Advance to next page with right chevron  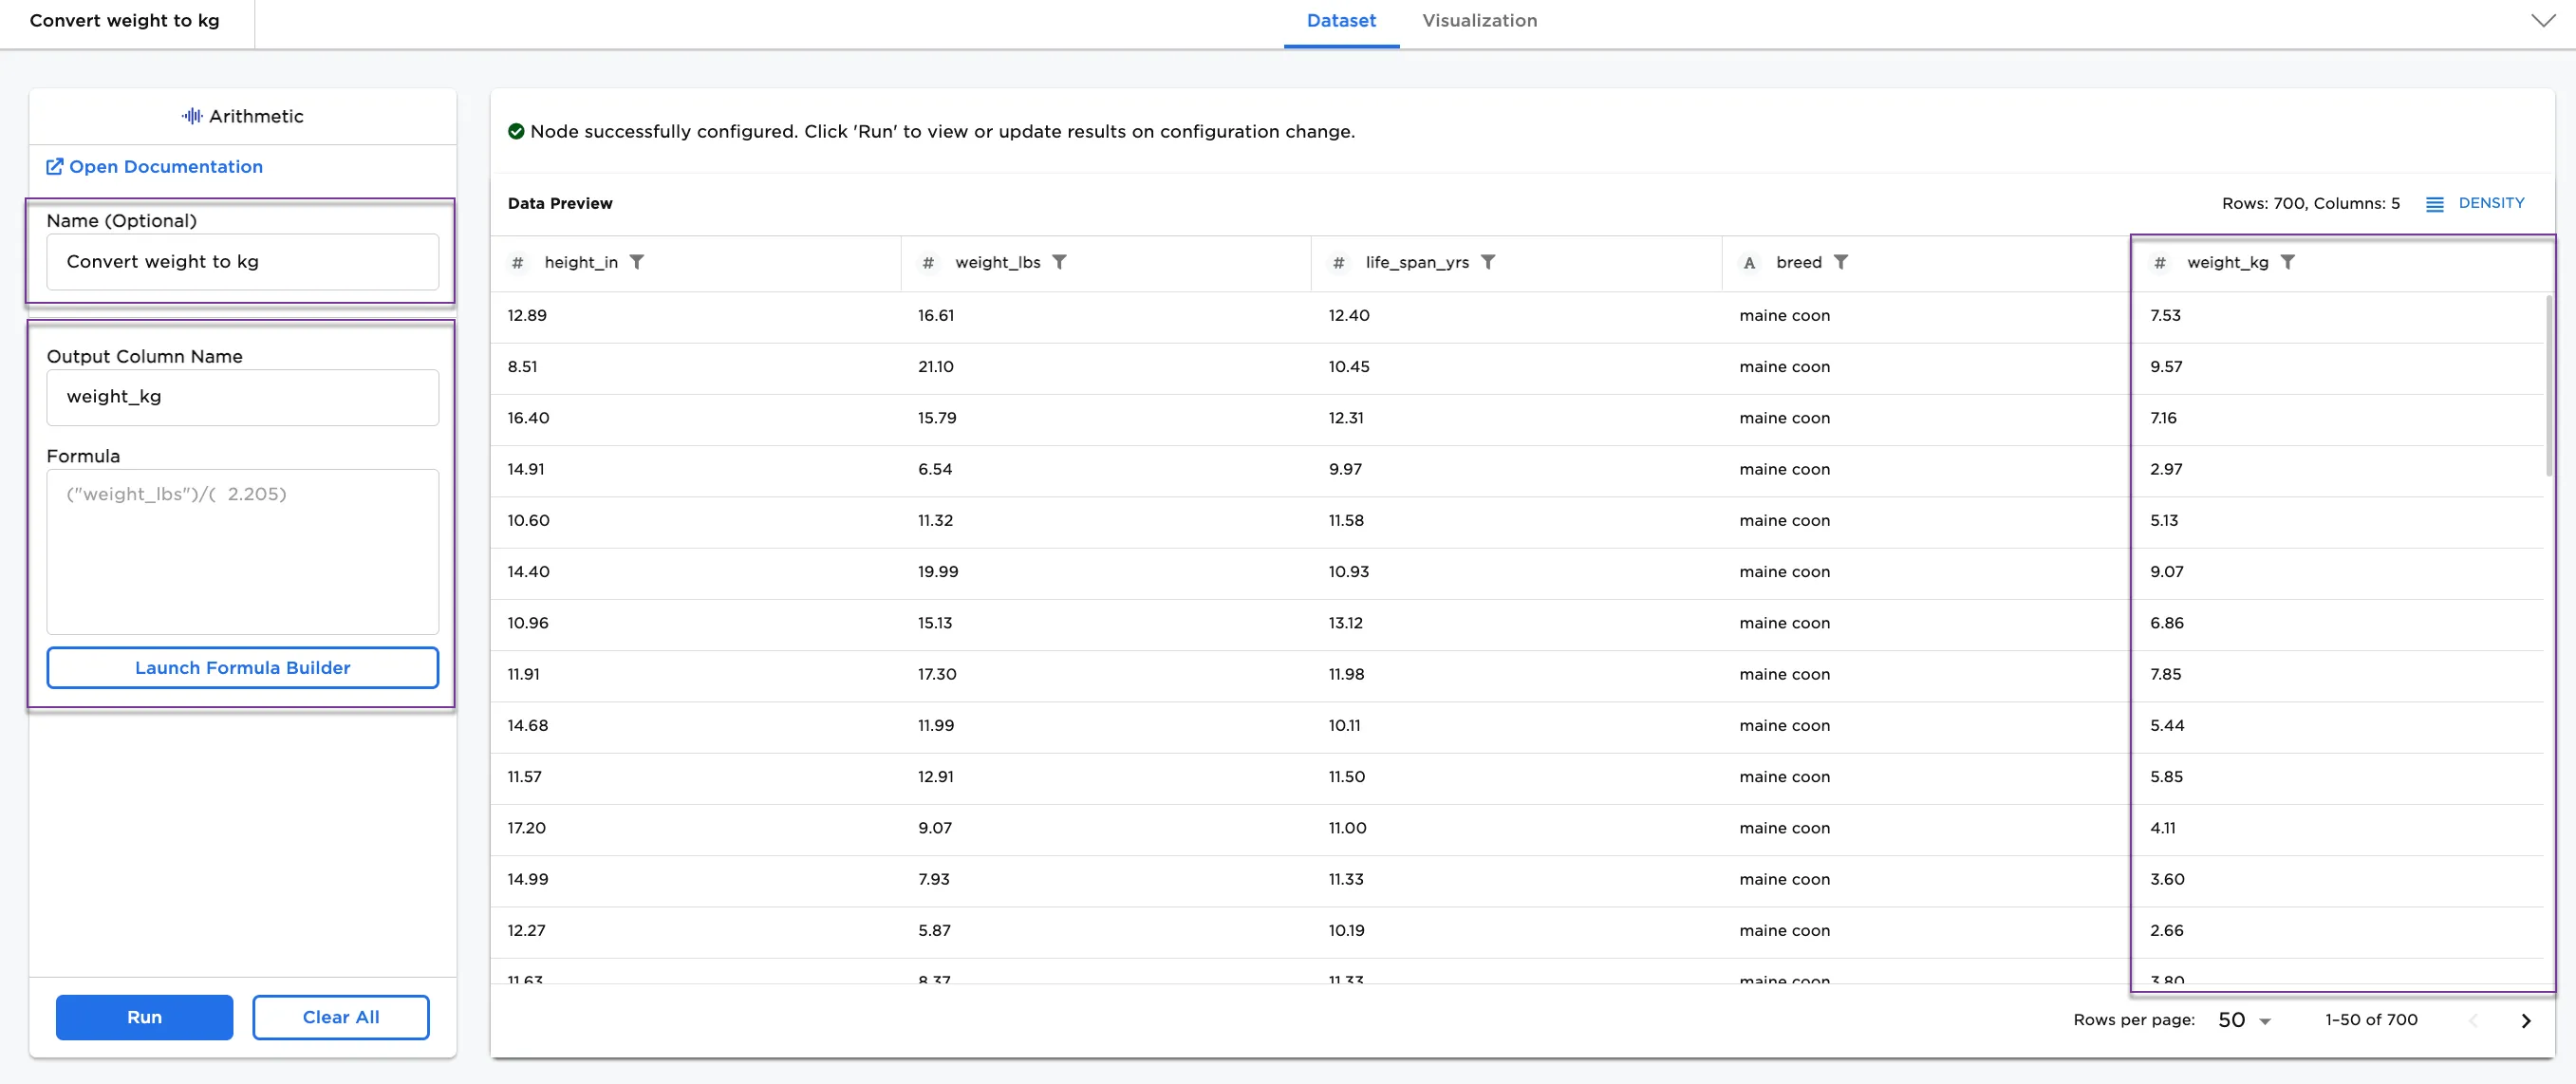point(2525,1020)
